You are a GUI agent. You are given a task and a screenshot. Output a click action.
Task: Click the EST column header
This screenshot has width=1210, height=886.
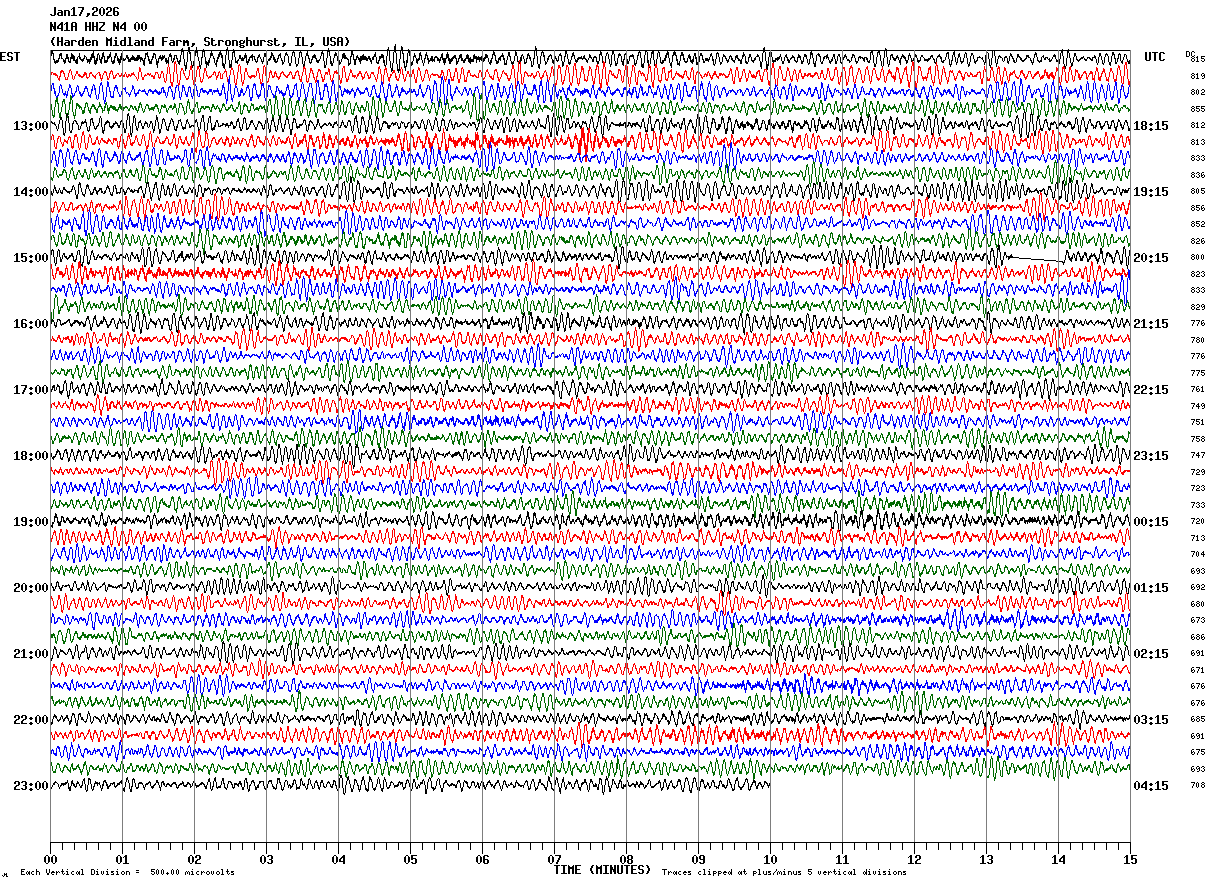pos(10,57)
